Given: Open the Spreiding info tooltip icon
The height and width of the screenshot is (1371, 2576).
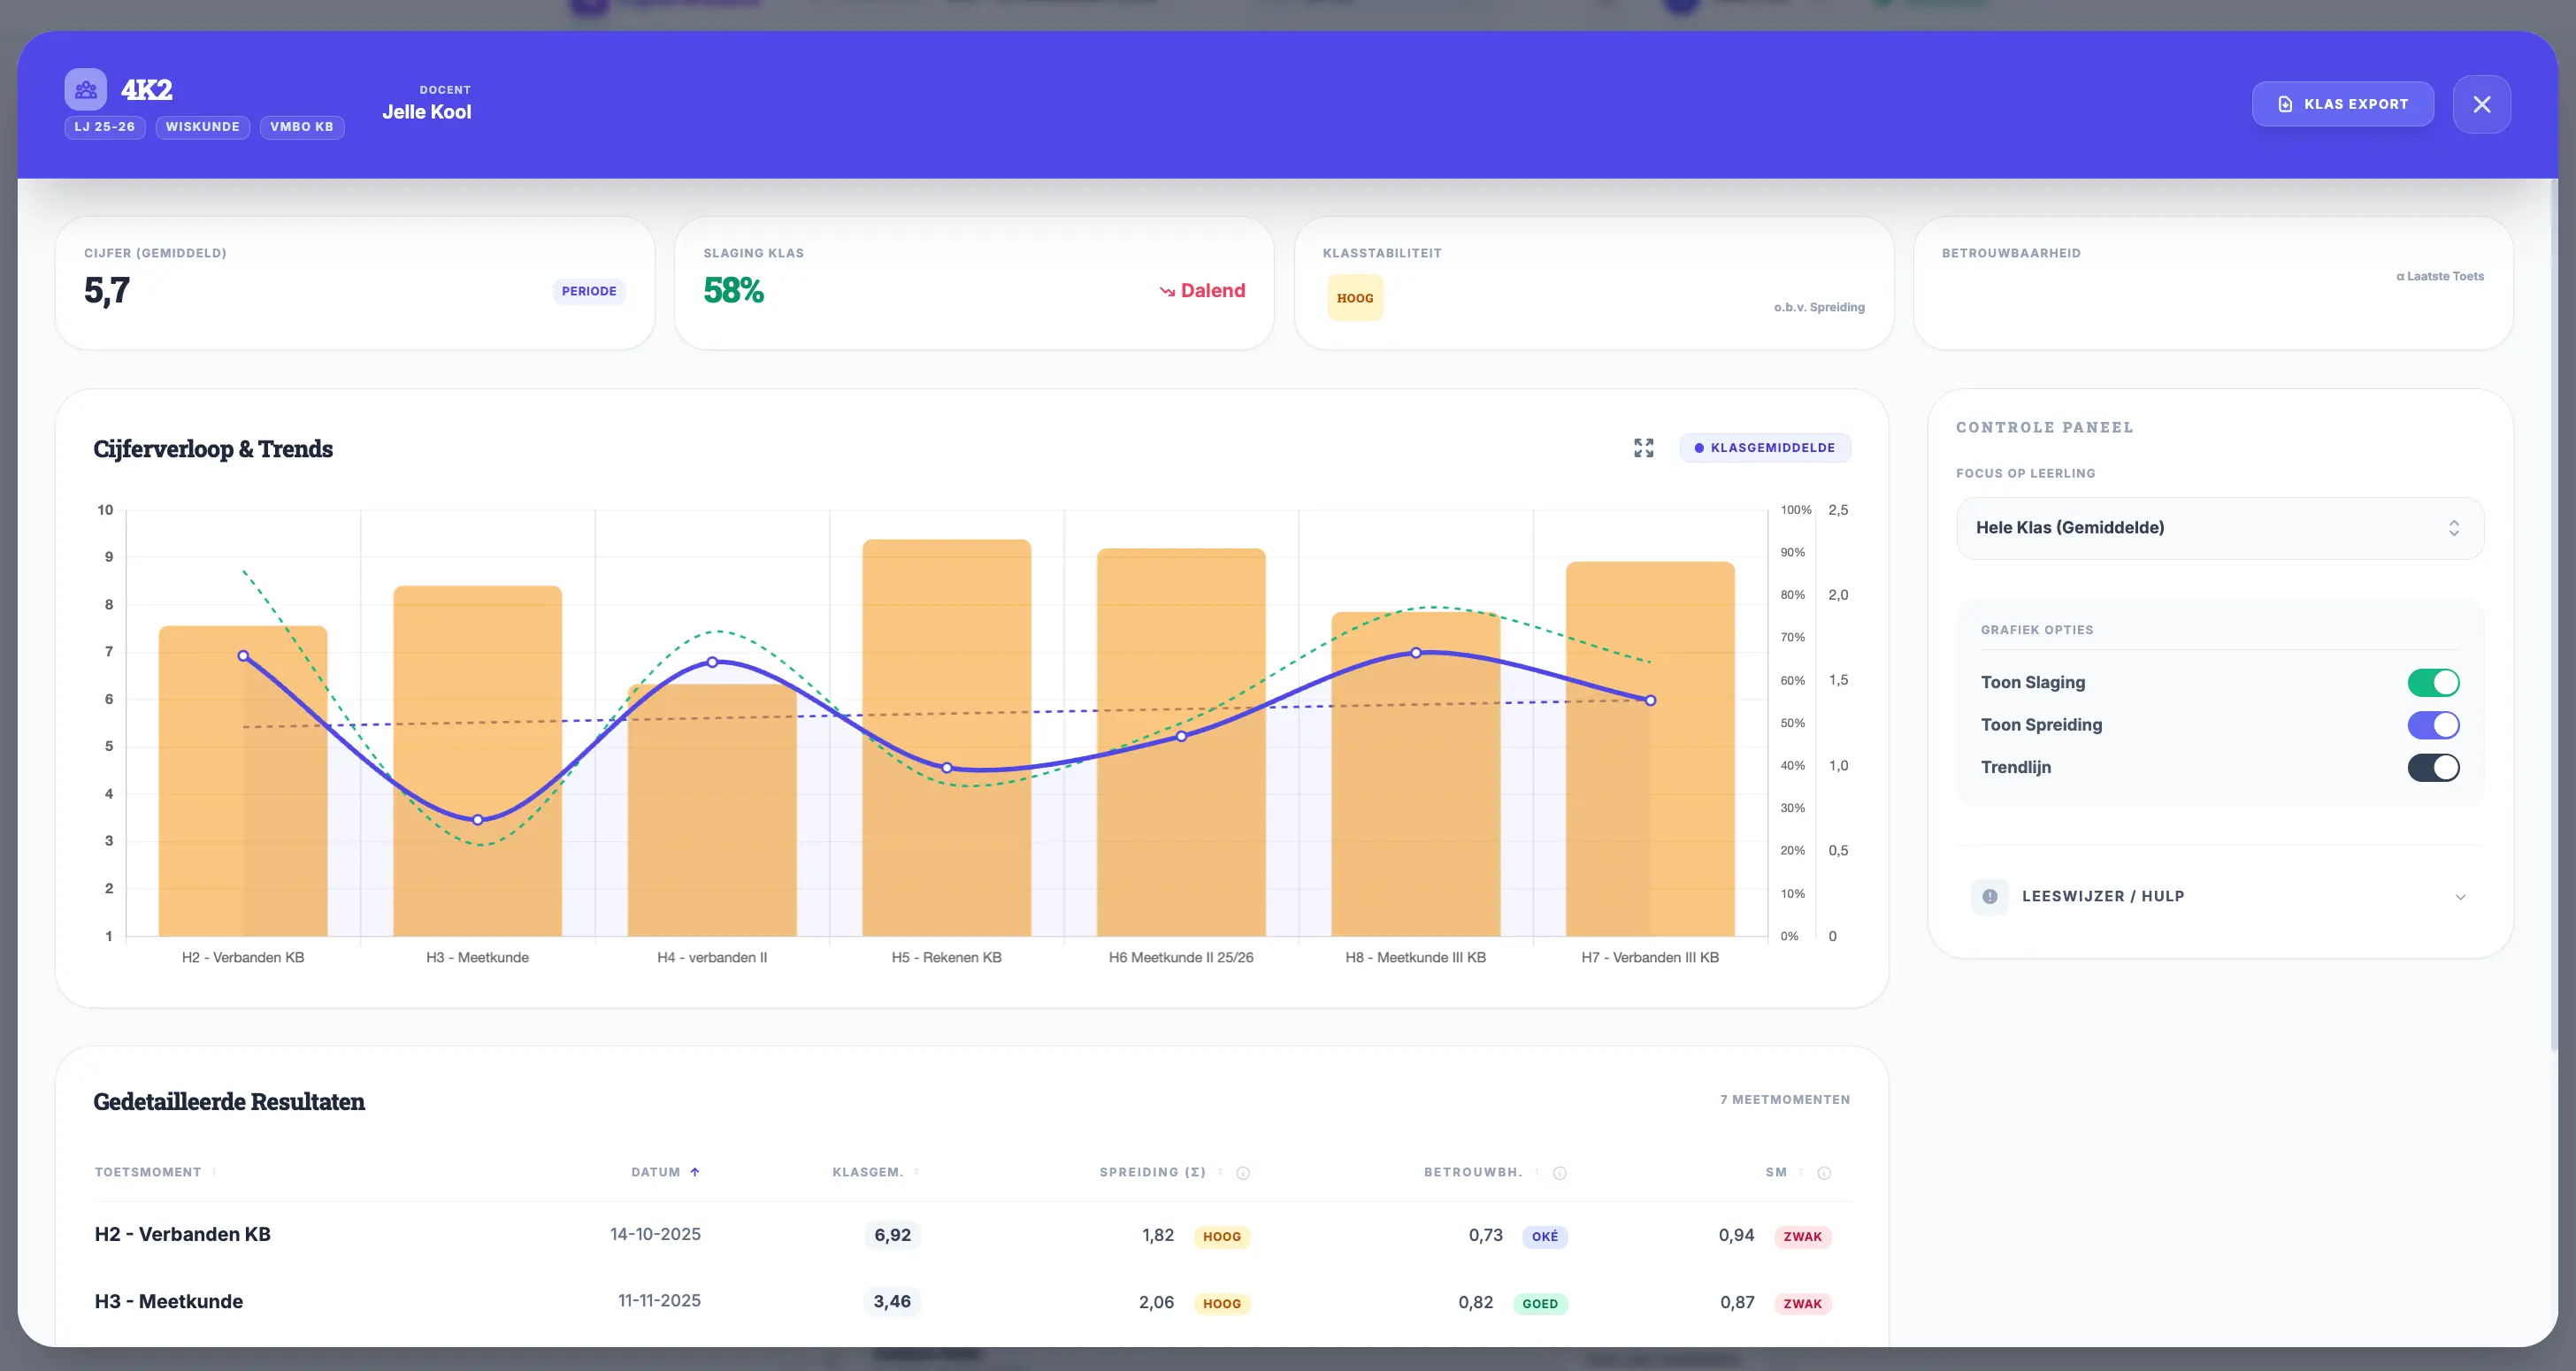Looking at the screenshot, I should tap(1243, 1172).
